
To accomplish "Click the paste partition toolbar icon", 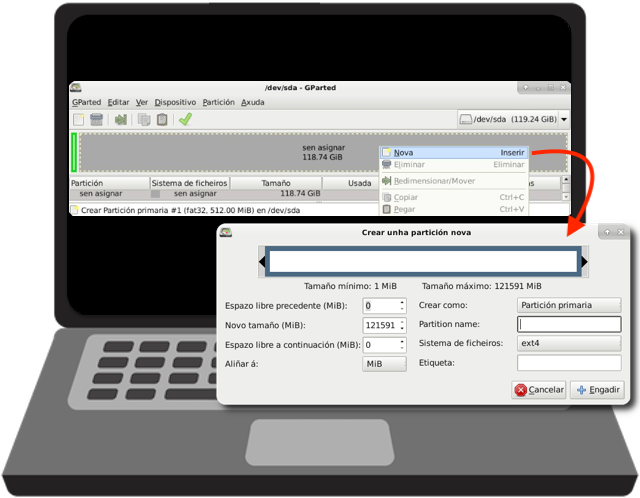I will coord(160,120).
